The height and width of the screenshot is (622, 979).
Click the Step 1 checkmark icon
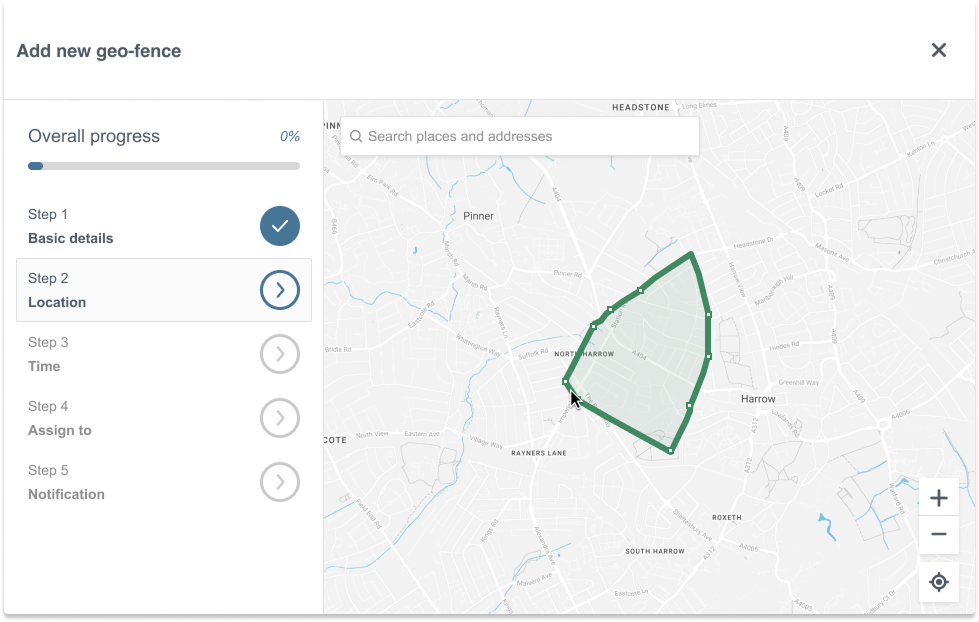point(280,226)
